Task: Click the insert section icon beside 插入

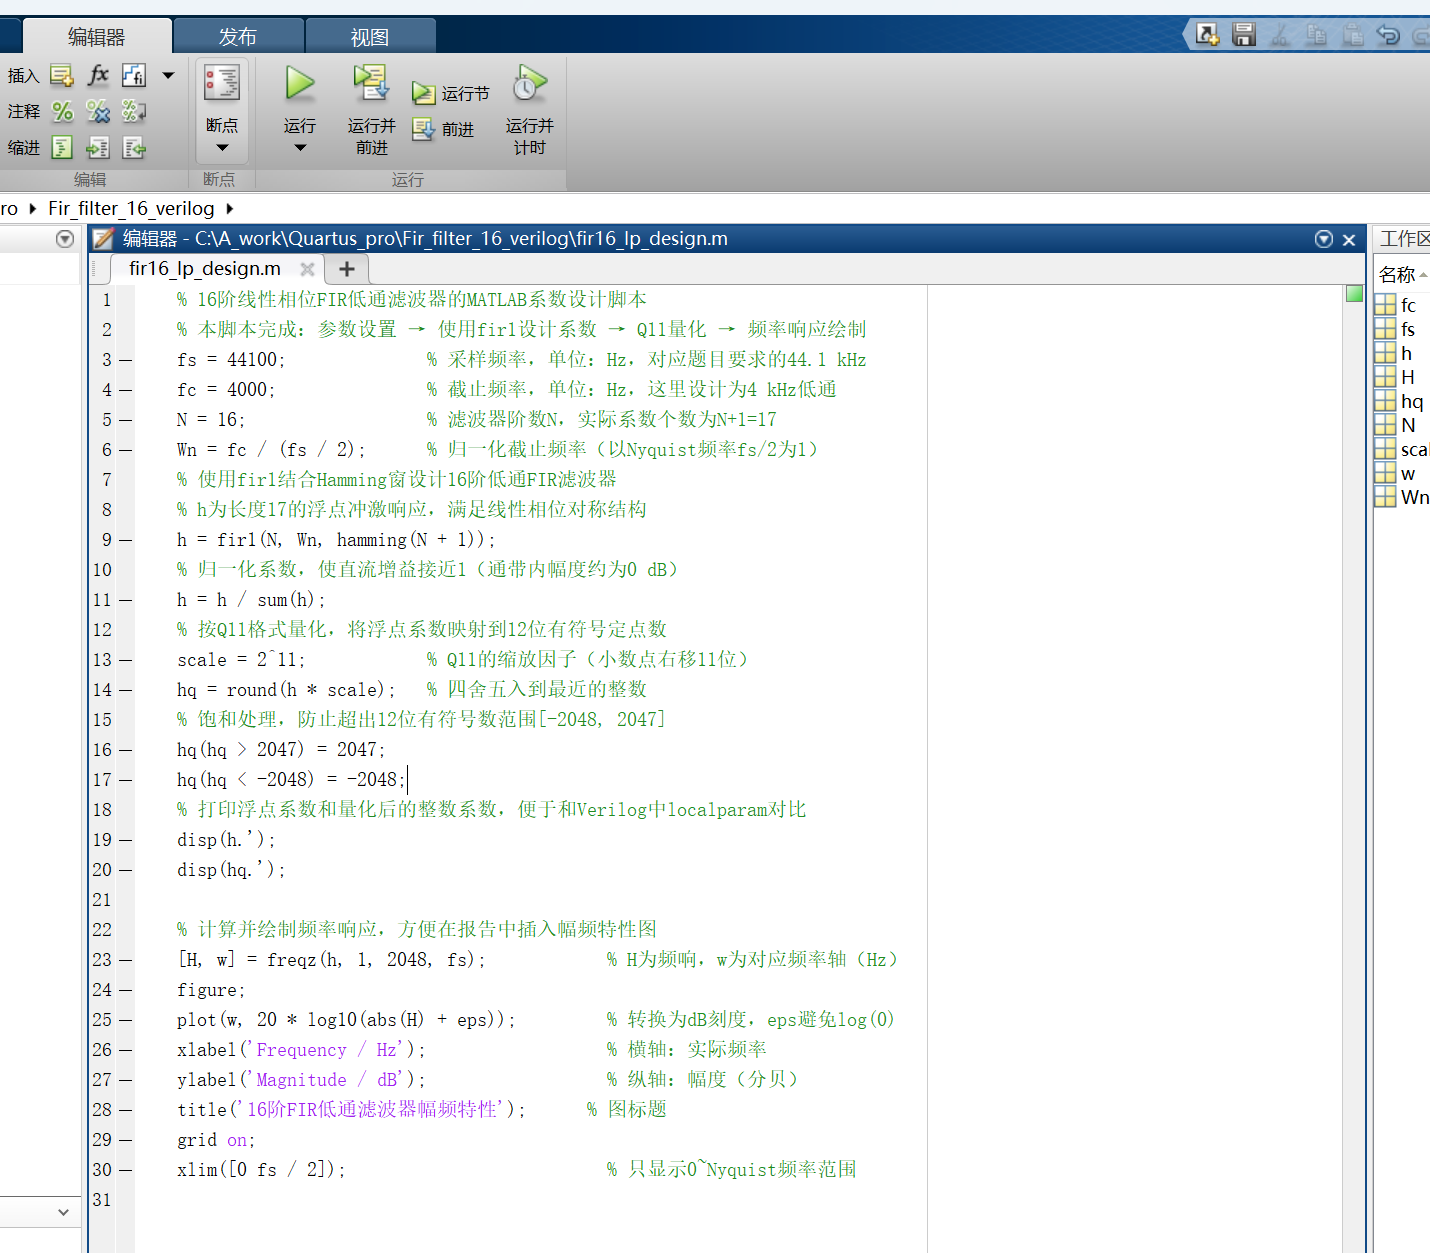Action: [x=62, y=76]
